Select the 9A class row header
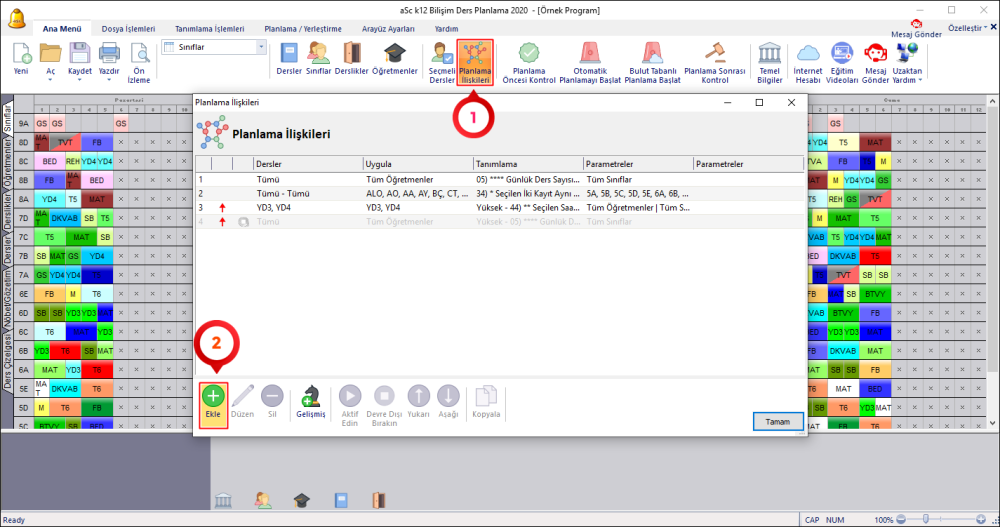 point(24,123)
